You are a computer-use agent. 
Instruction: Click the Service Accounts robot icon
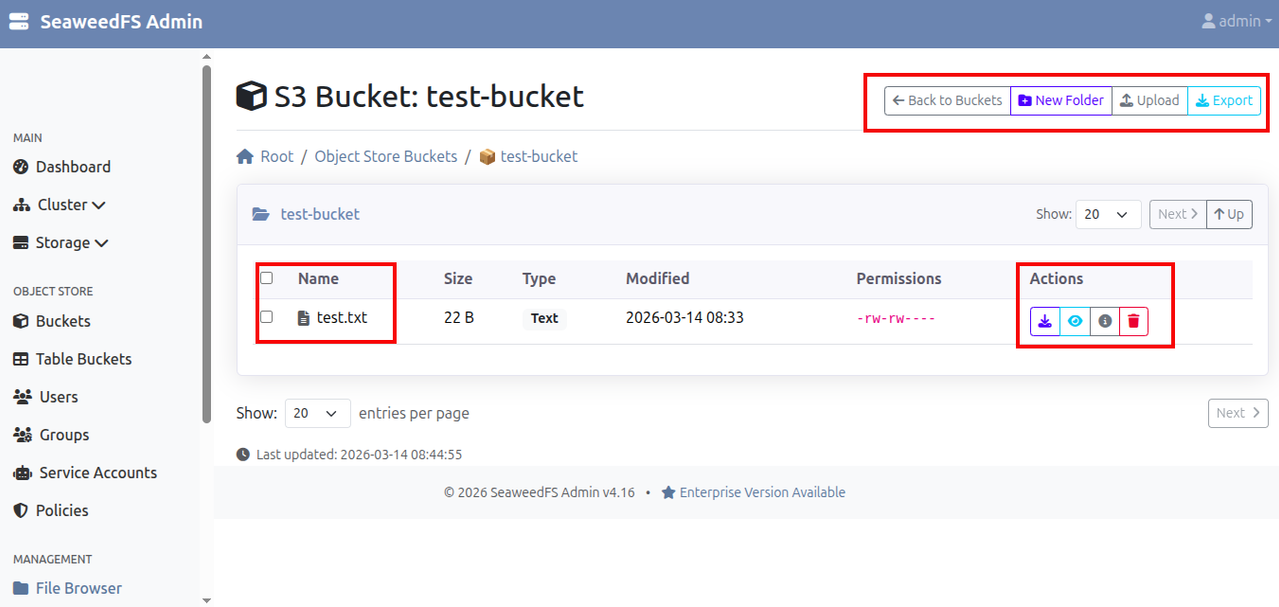point(22,473)
